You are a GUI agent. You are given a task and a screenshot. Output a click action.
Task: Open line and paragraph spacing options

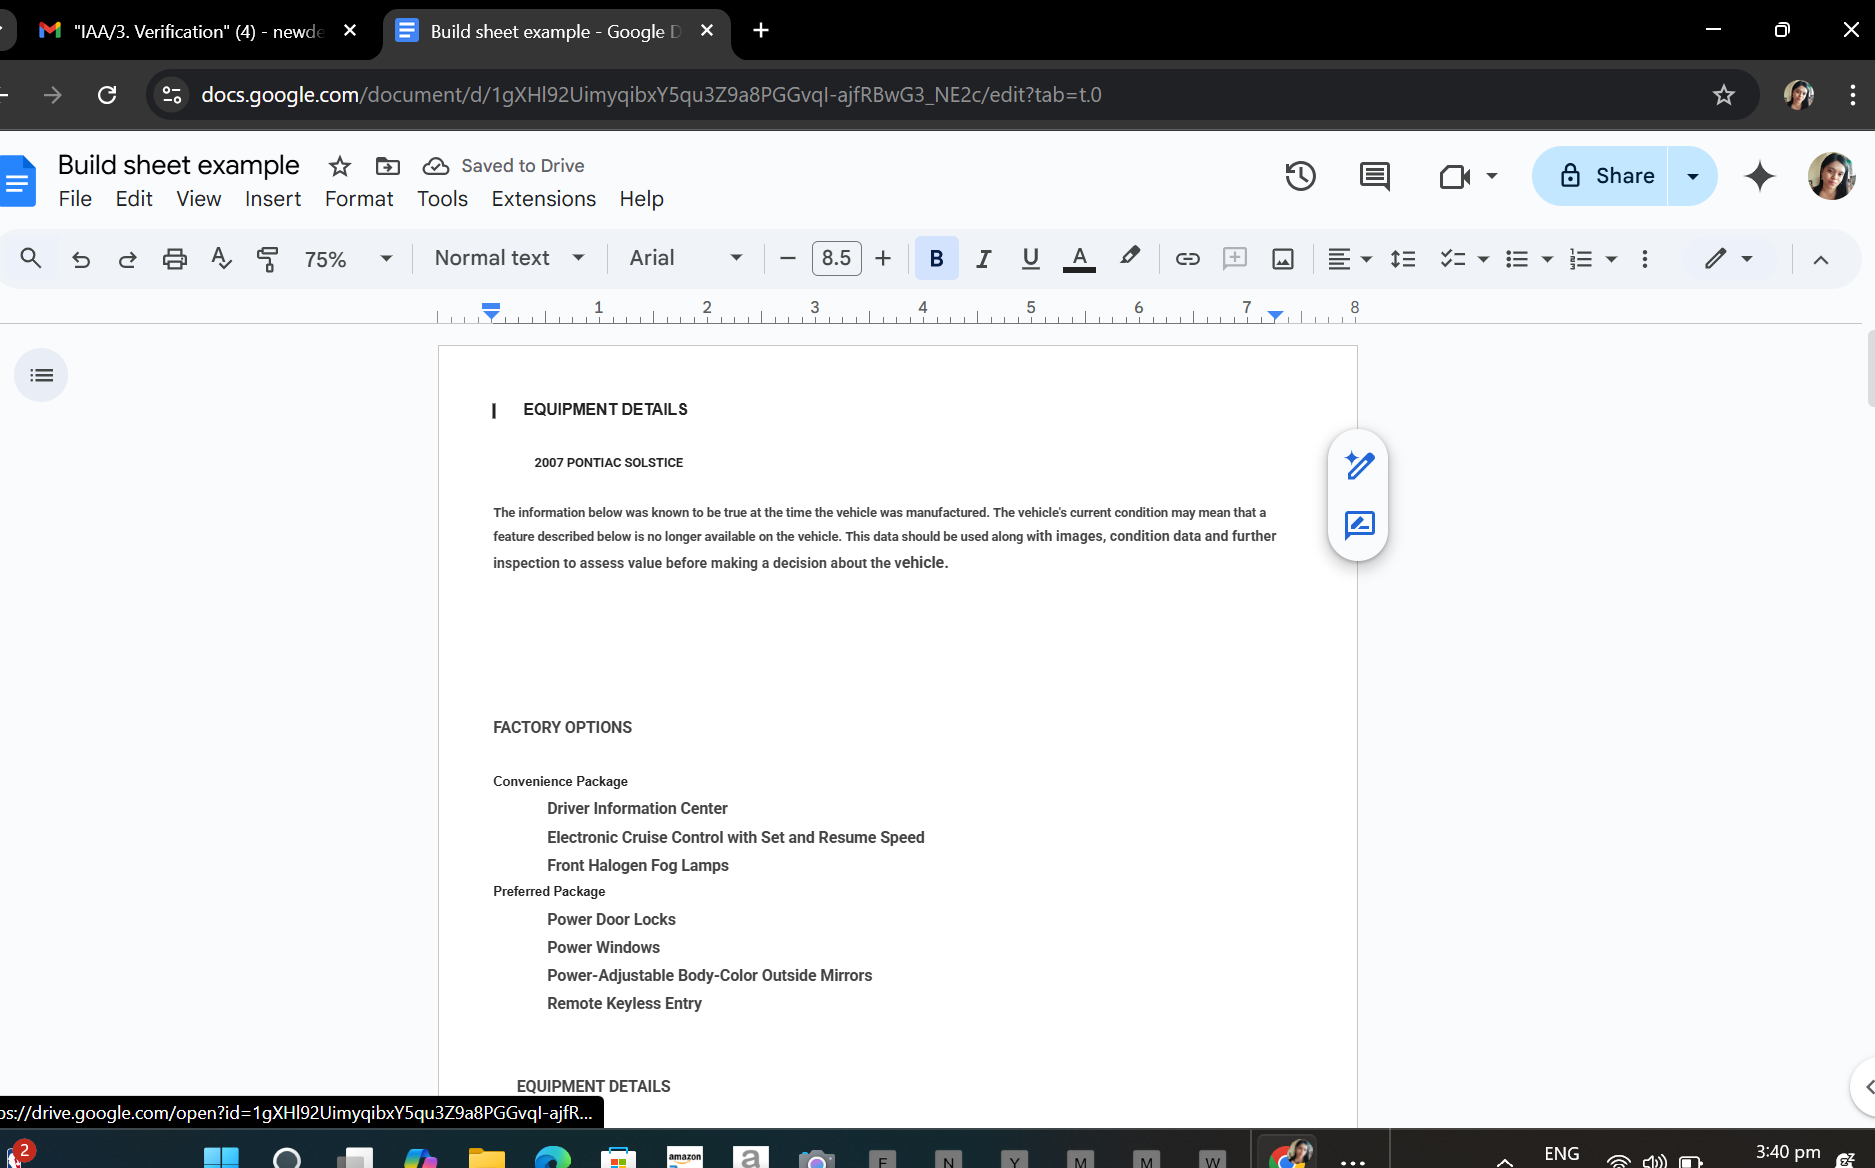tap(1403, 259)
